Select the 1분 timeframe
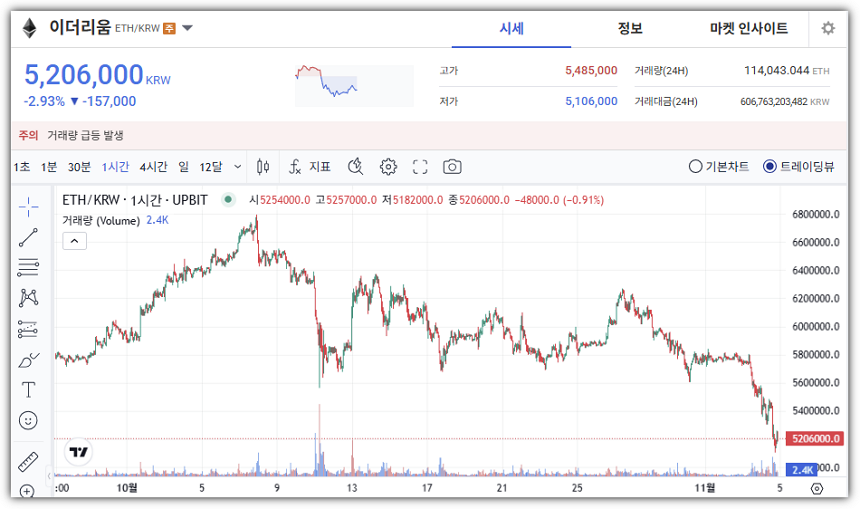 pos(49,167)
